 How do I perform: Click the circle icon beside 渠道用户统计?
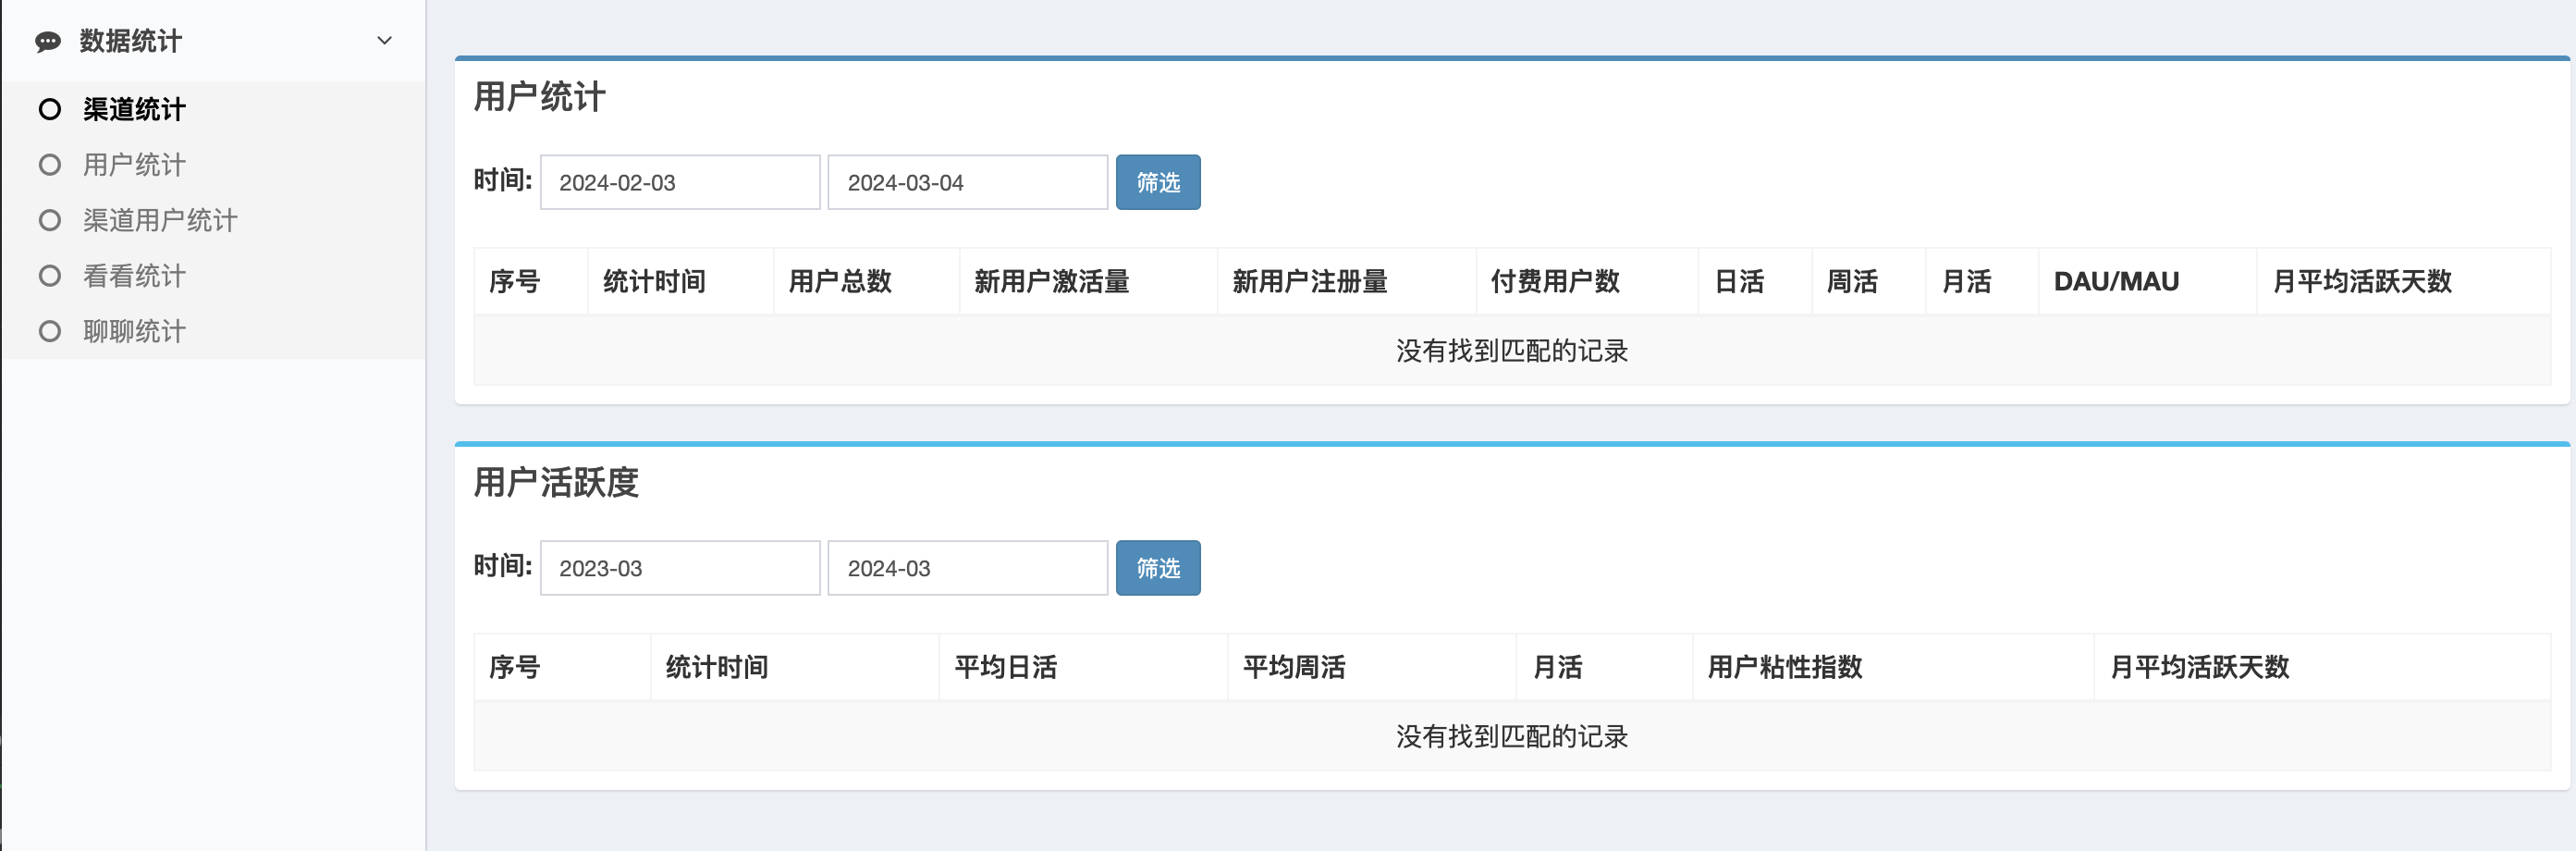50,220
